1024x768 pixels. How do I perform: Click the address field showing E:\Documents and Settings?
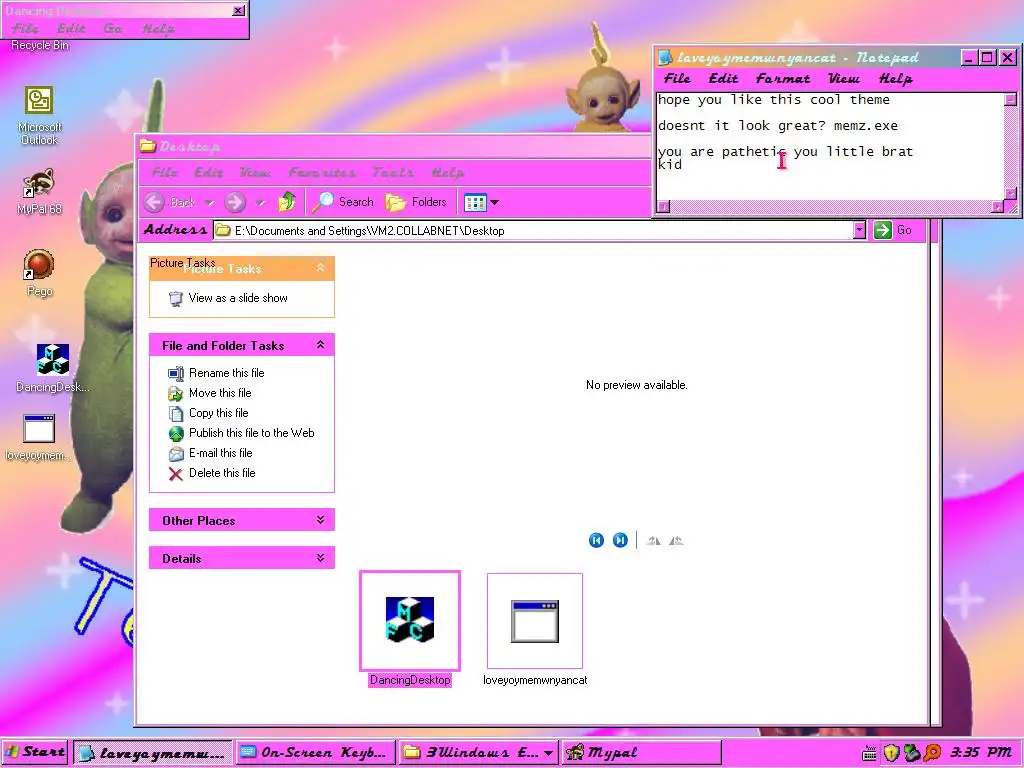(534, 231)
